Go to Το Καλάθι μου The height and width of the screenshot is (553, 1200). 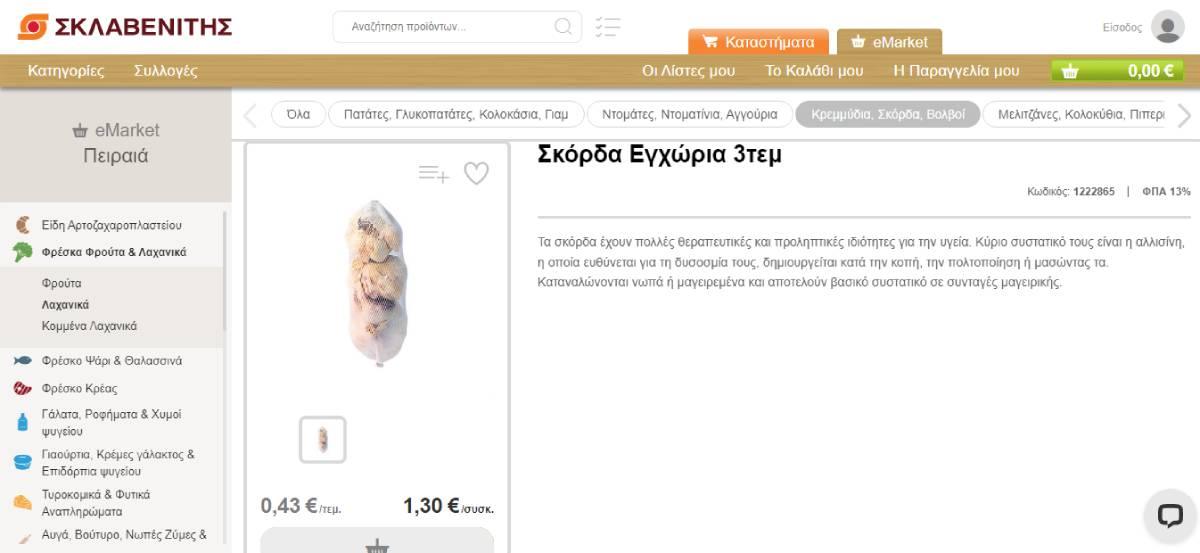point(814,71)
